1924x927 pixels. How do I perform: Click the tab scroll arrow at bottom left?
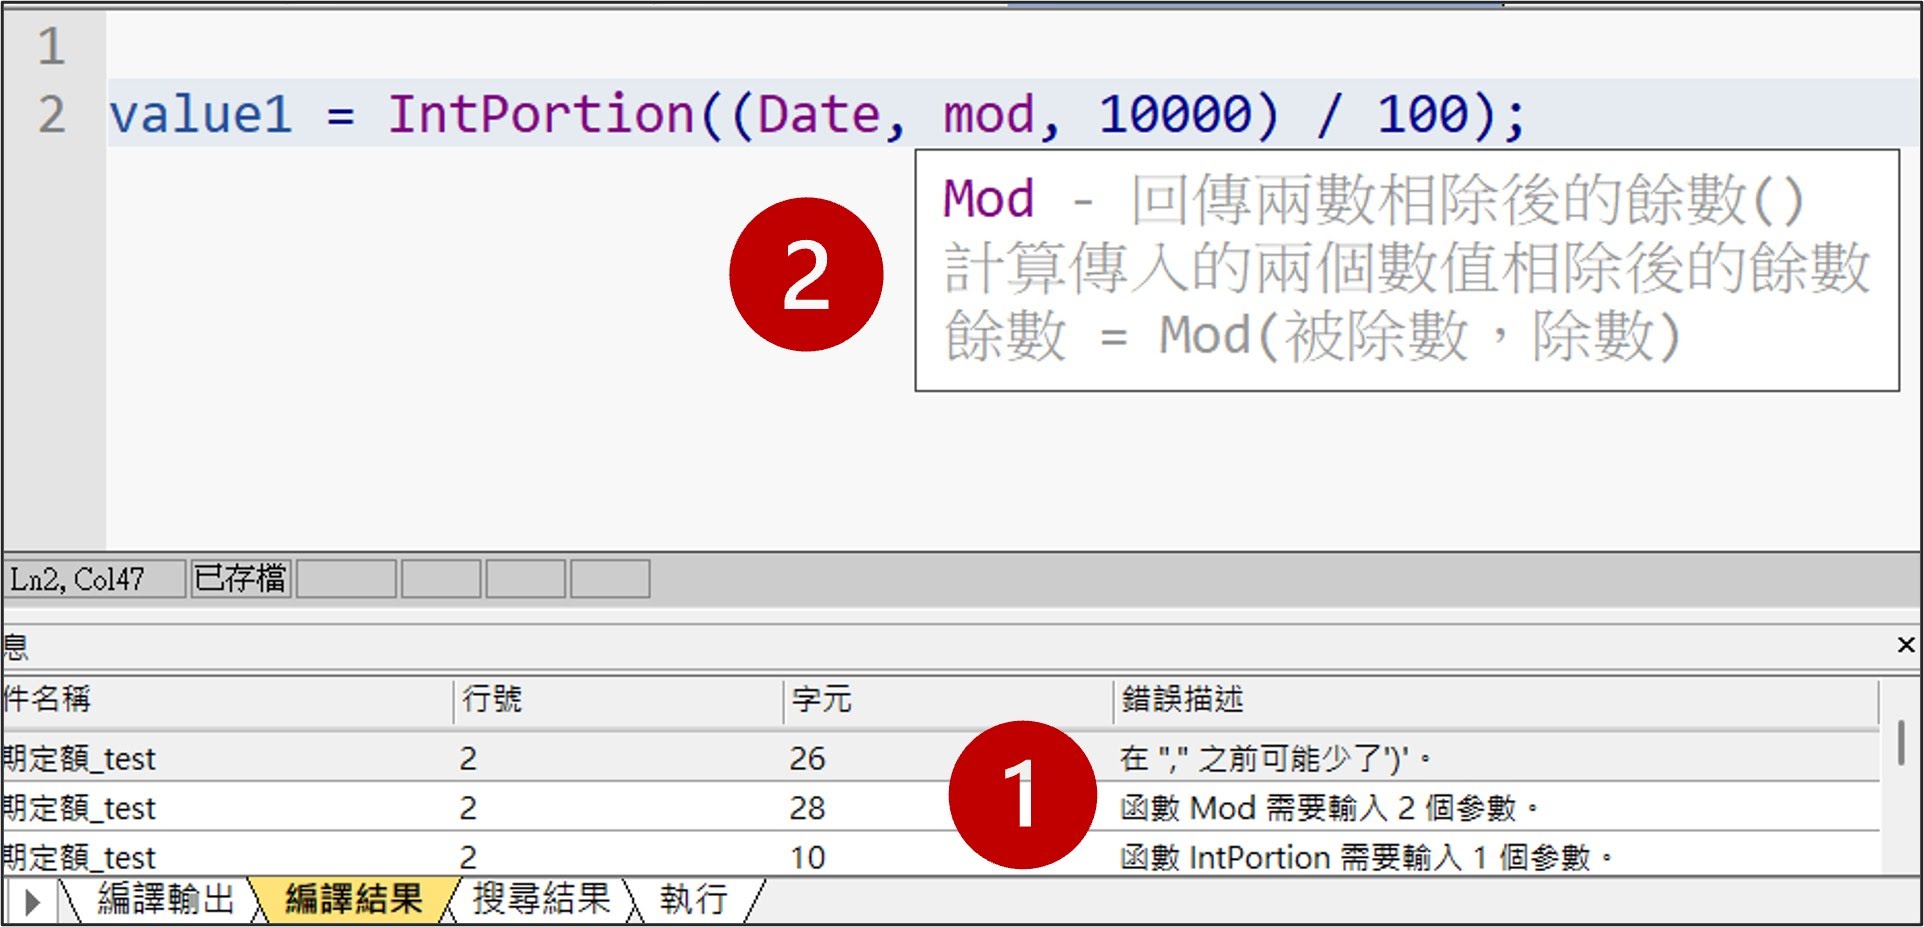click(31, 901)
